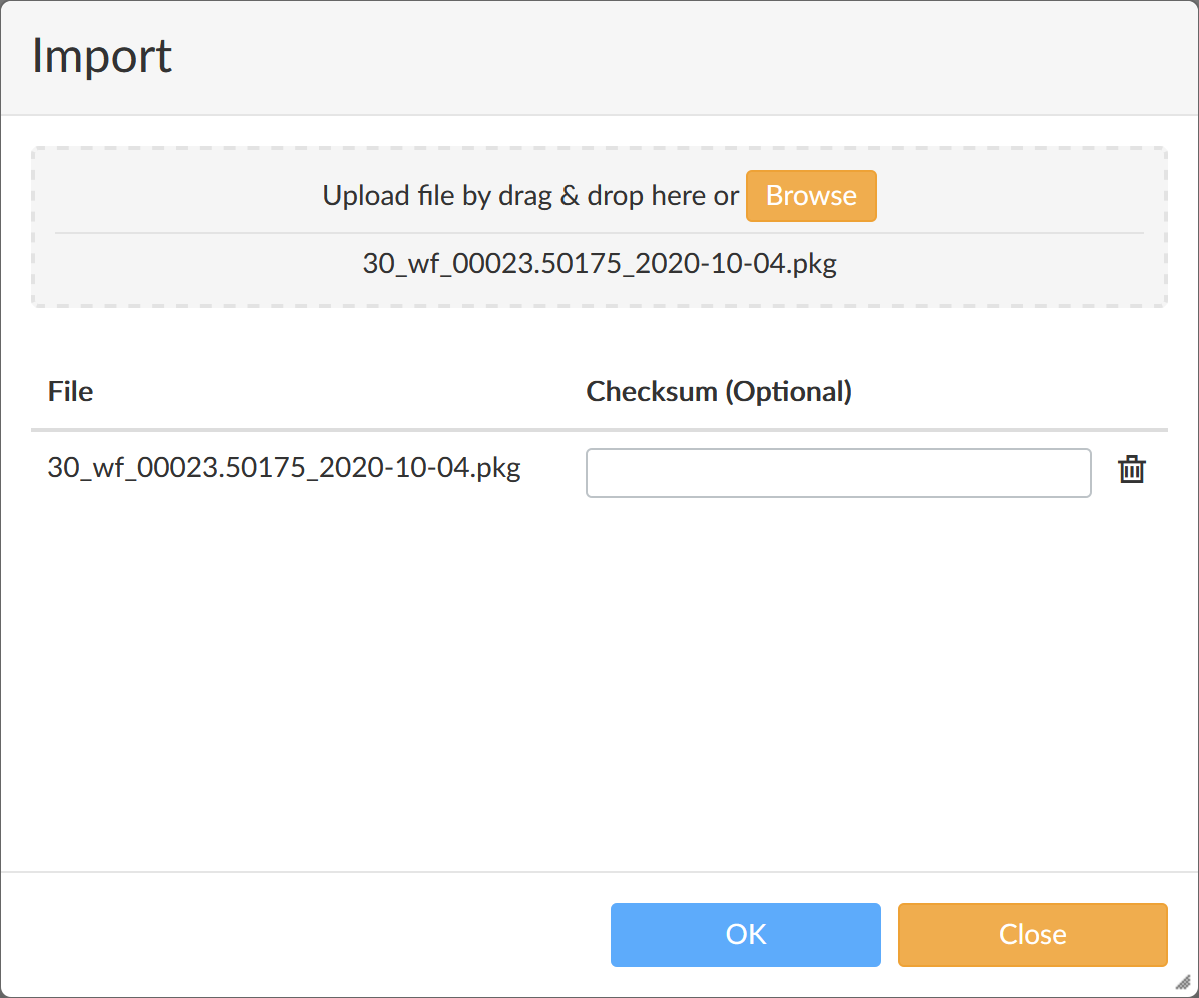Click Browse to choose a file
This screenshot has height=998, width=1199.
[811, 196]
